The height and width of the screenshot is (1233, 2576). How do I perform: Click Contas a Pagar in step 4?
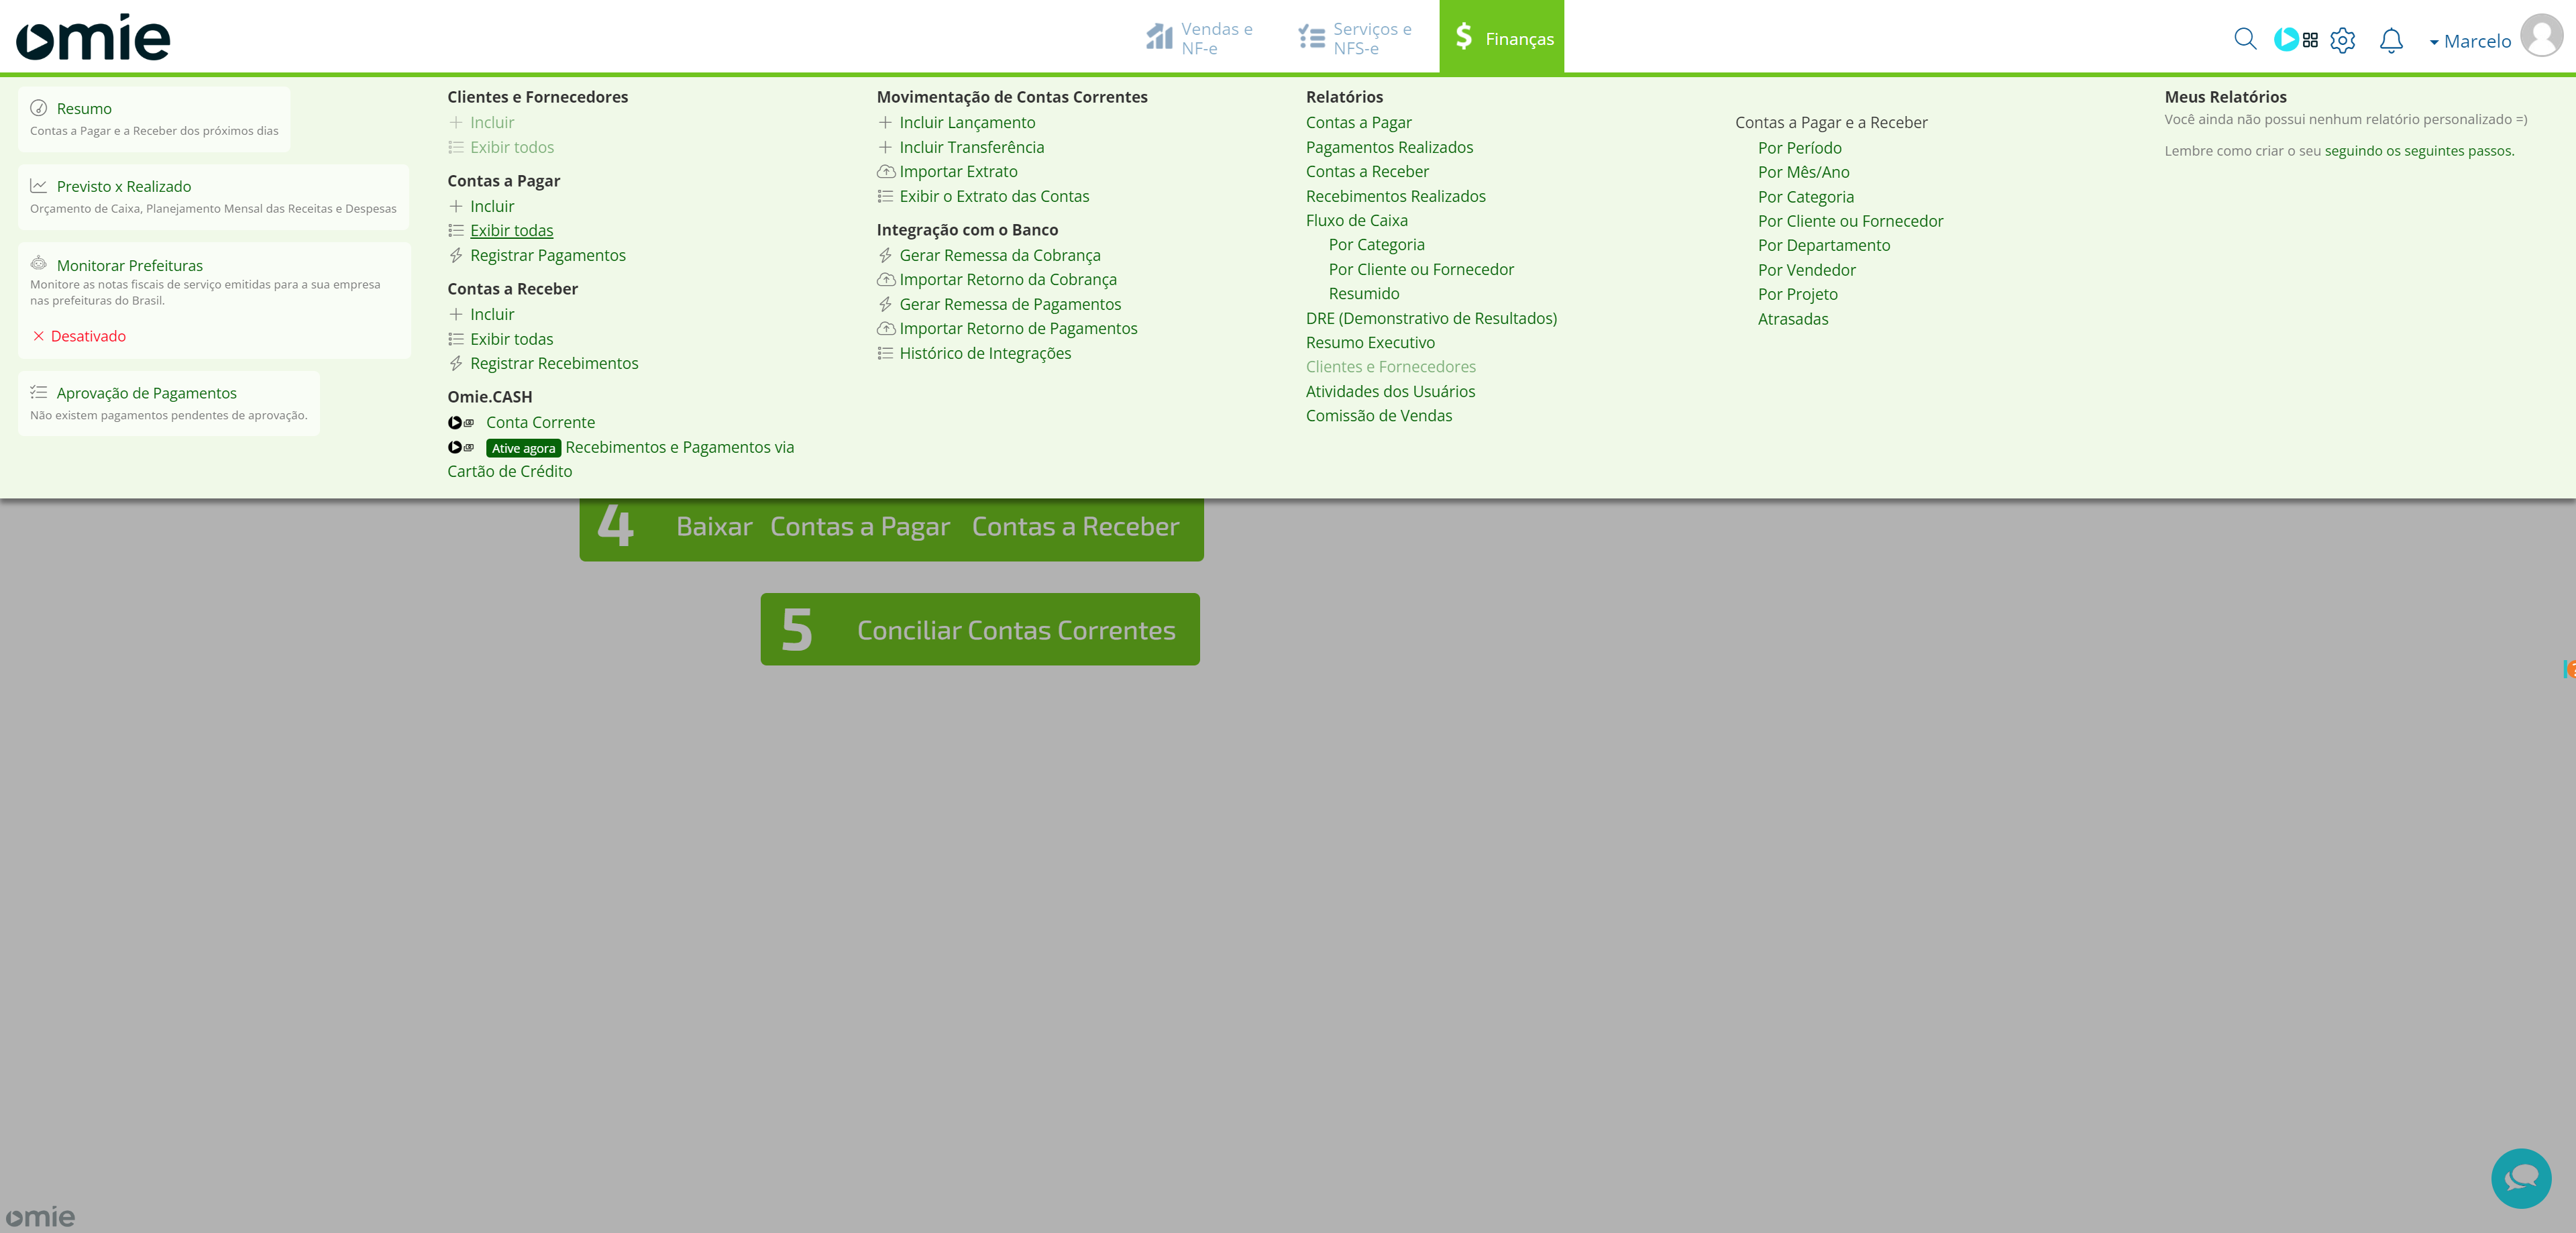(859, 526)
